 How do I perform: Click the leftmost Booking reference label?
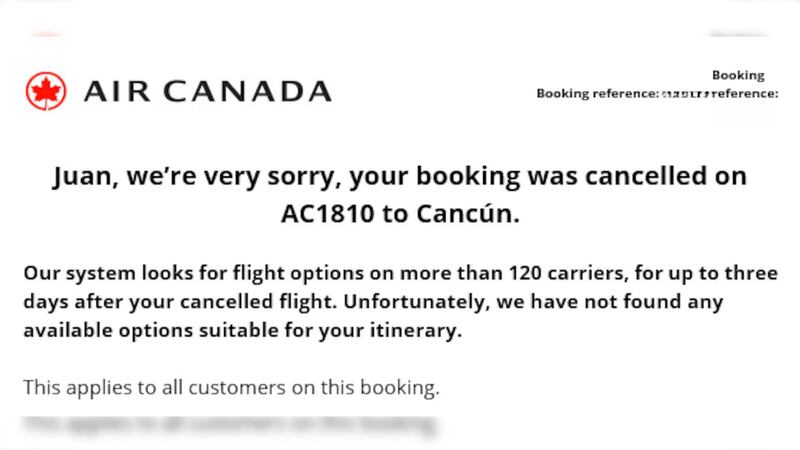(596, 94)
